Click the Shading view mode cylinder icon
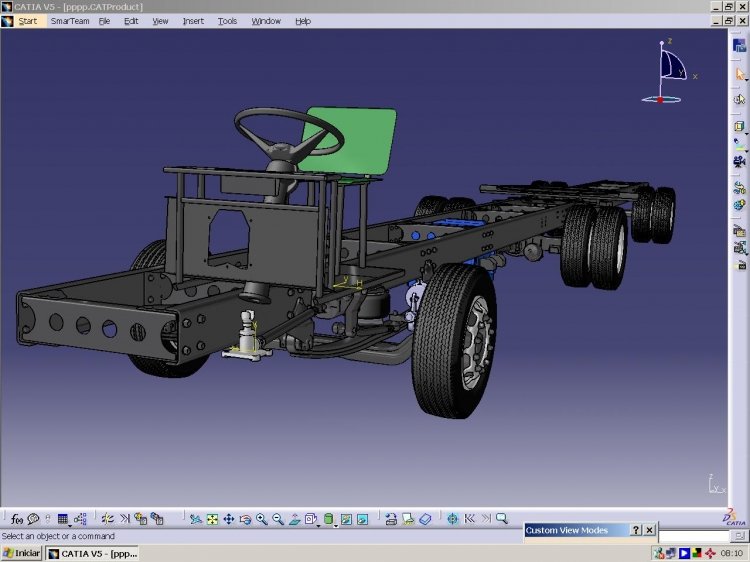750x562 pixels. 328,519
